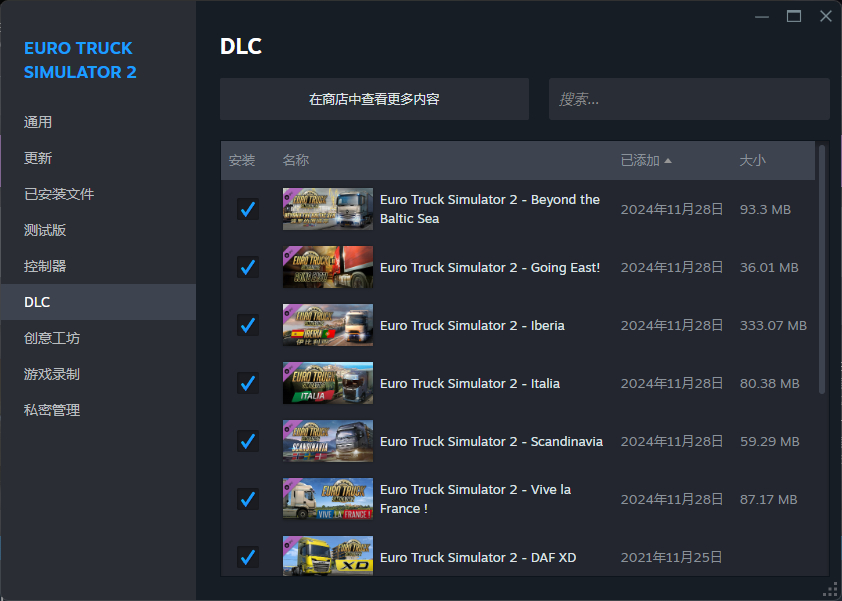
Task: Toggle Vive la France ! checkbox
Action: point(248,499)
